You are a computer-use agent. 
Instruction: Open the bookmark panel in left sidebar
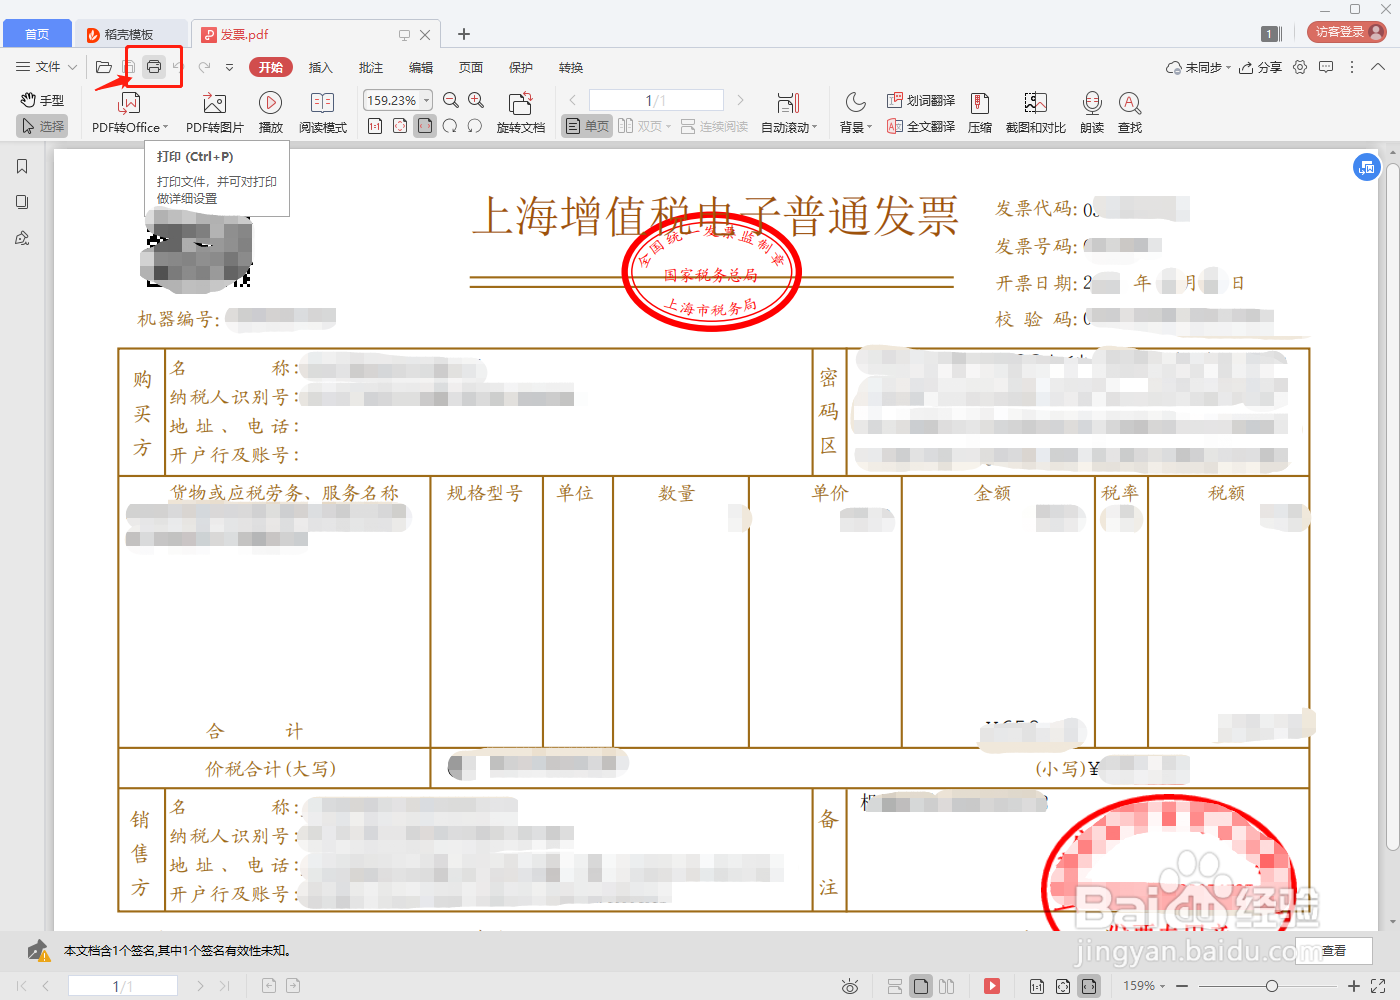(22, 167)
